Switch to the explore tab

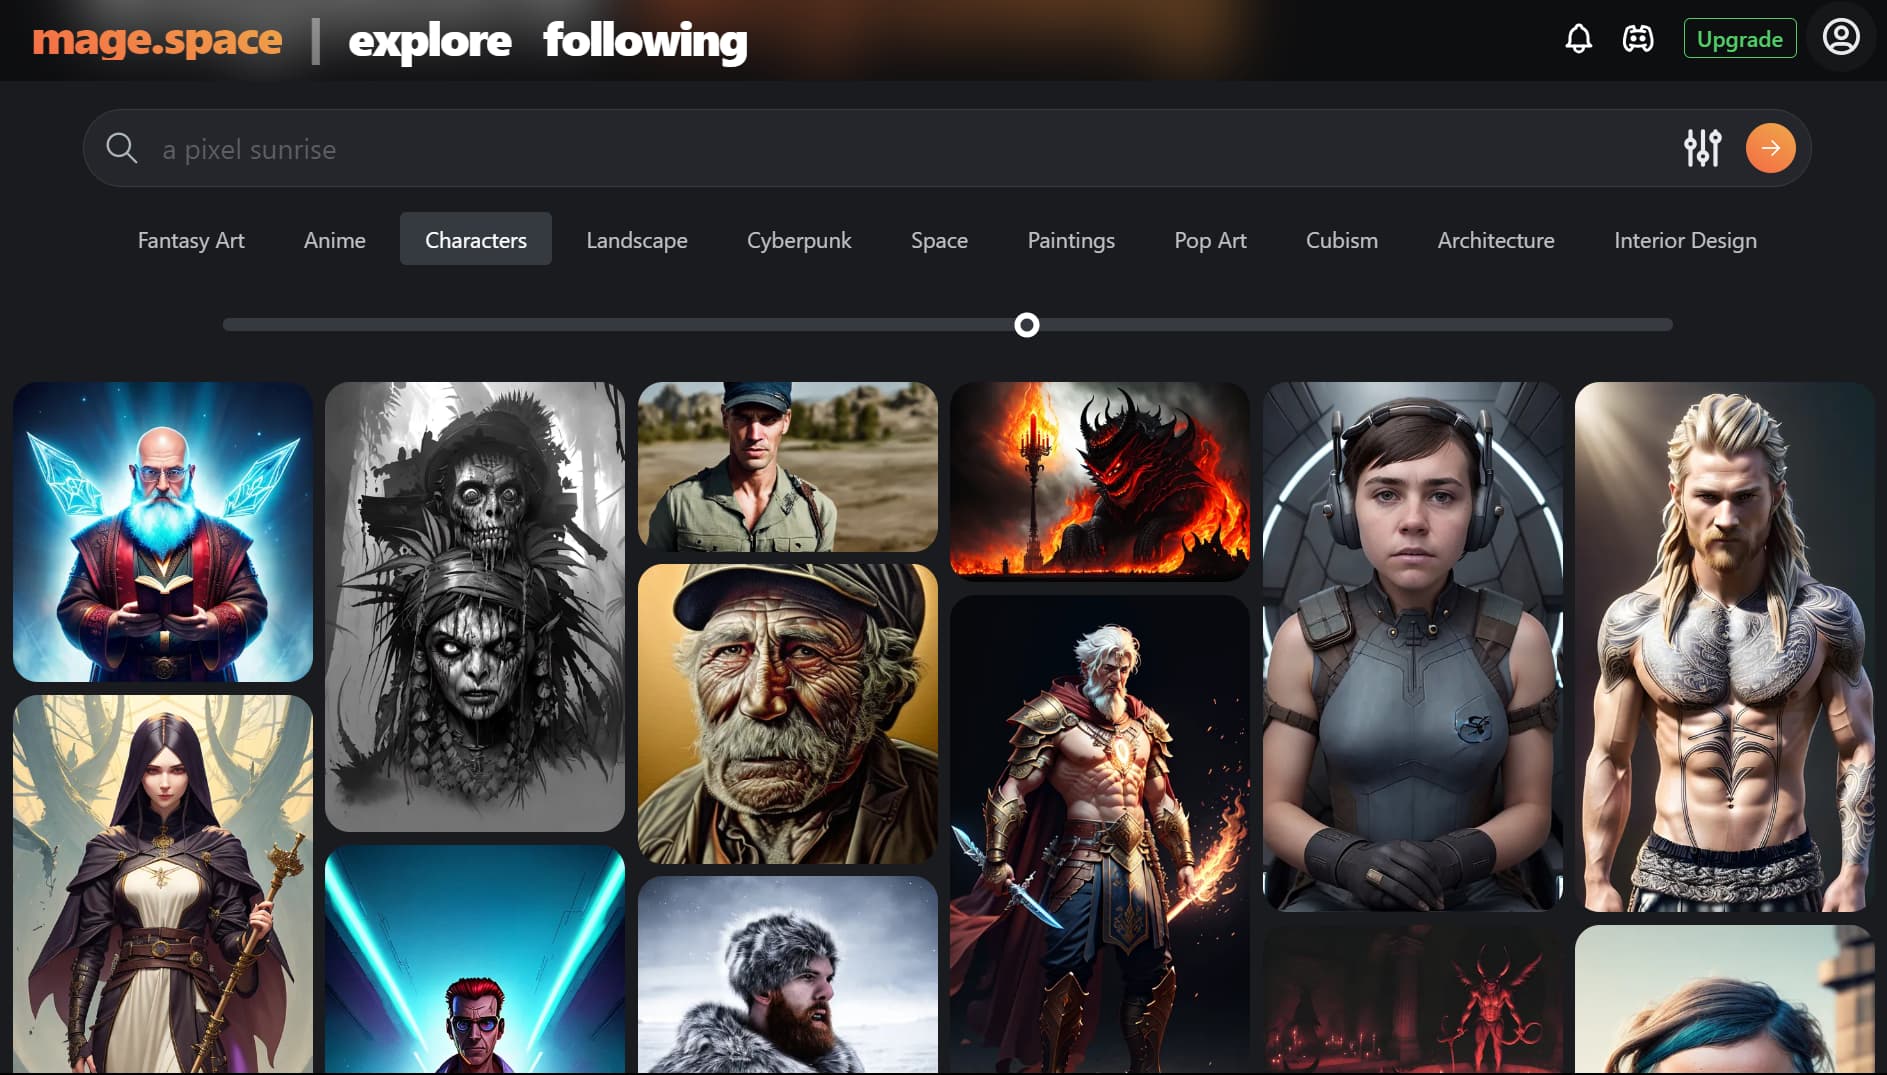pos(429,41)
